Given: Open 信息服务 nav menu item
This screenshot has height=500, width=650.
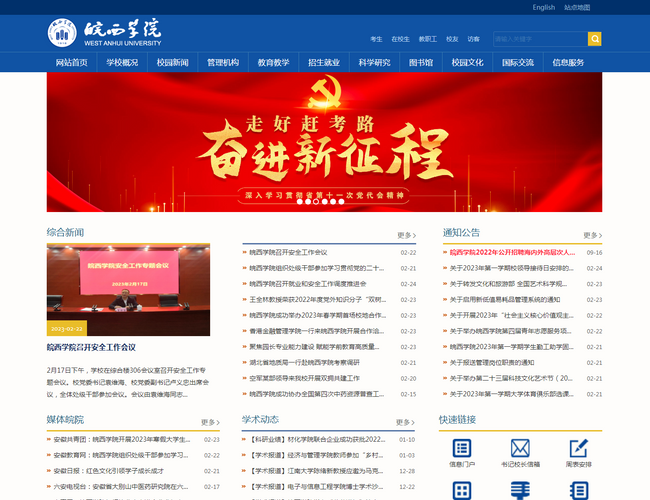Looking at the screenshot, I should (568, 63).
